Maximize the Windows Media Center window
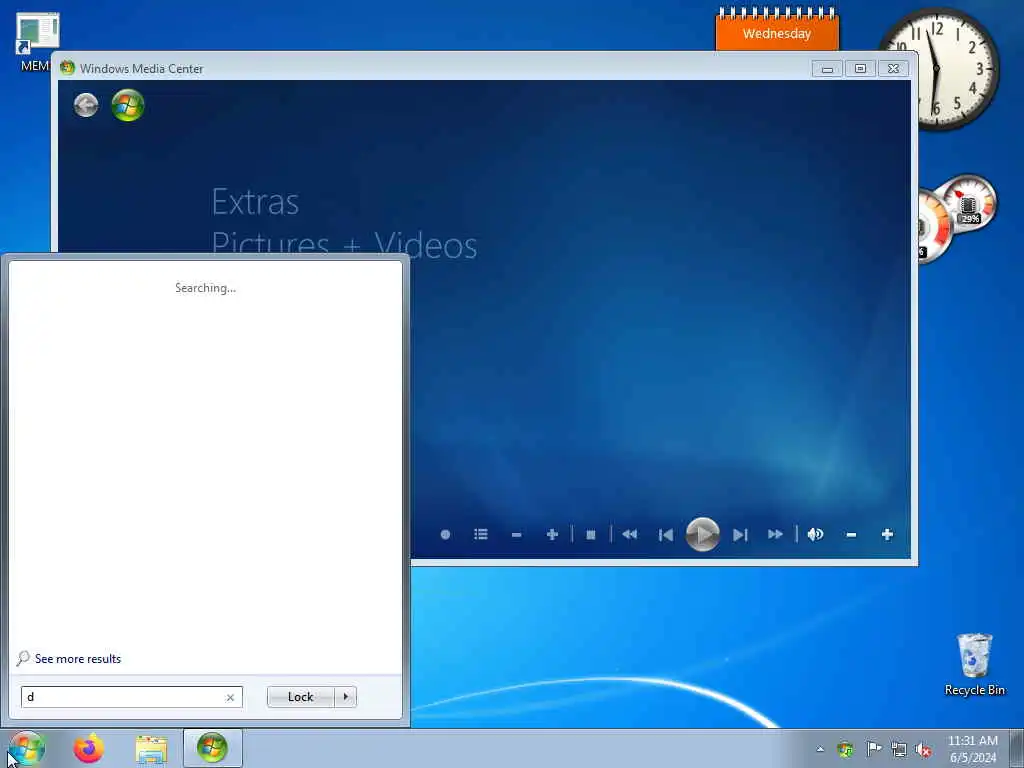The image size is (1024, 768). coord(860,69)
